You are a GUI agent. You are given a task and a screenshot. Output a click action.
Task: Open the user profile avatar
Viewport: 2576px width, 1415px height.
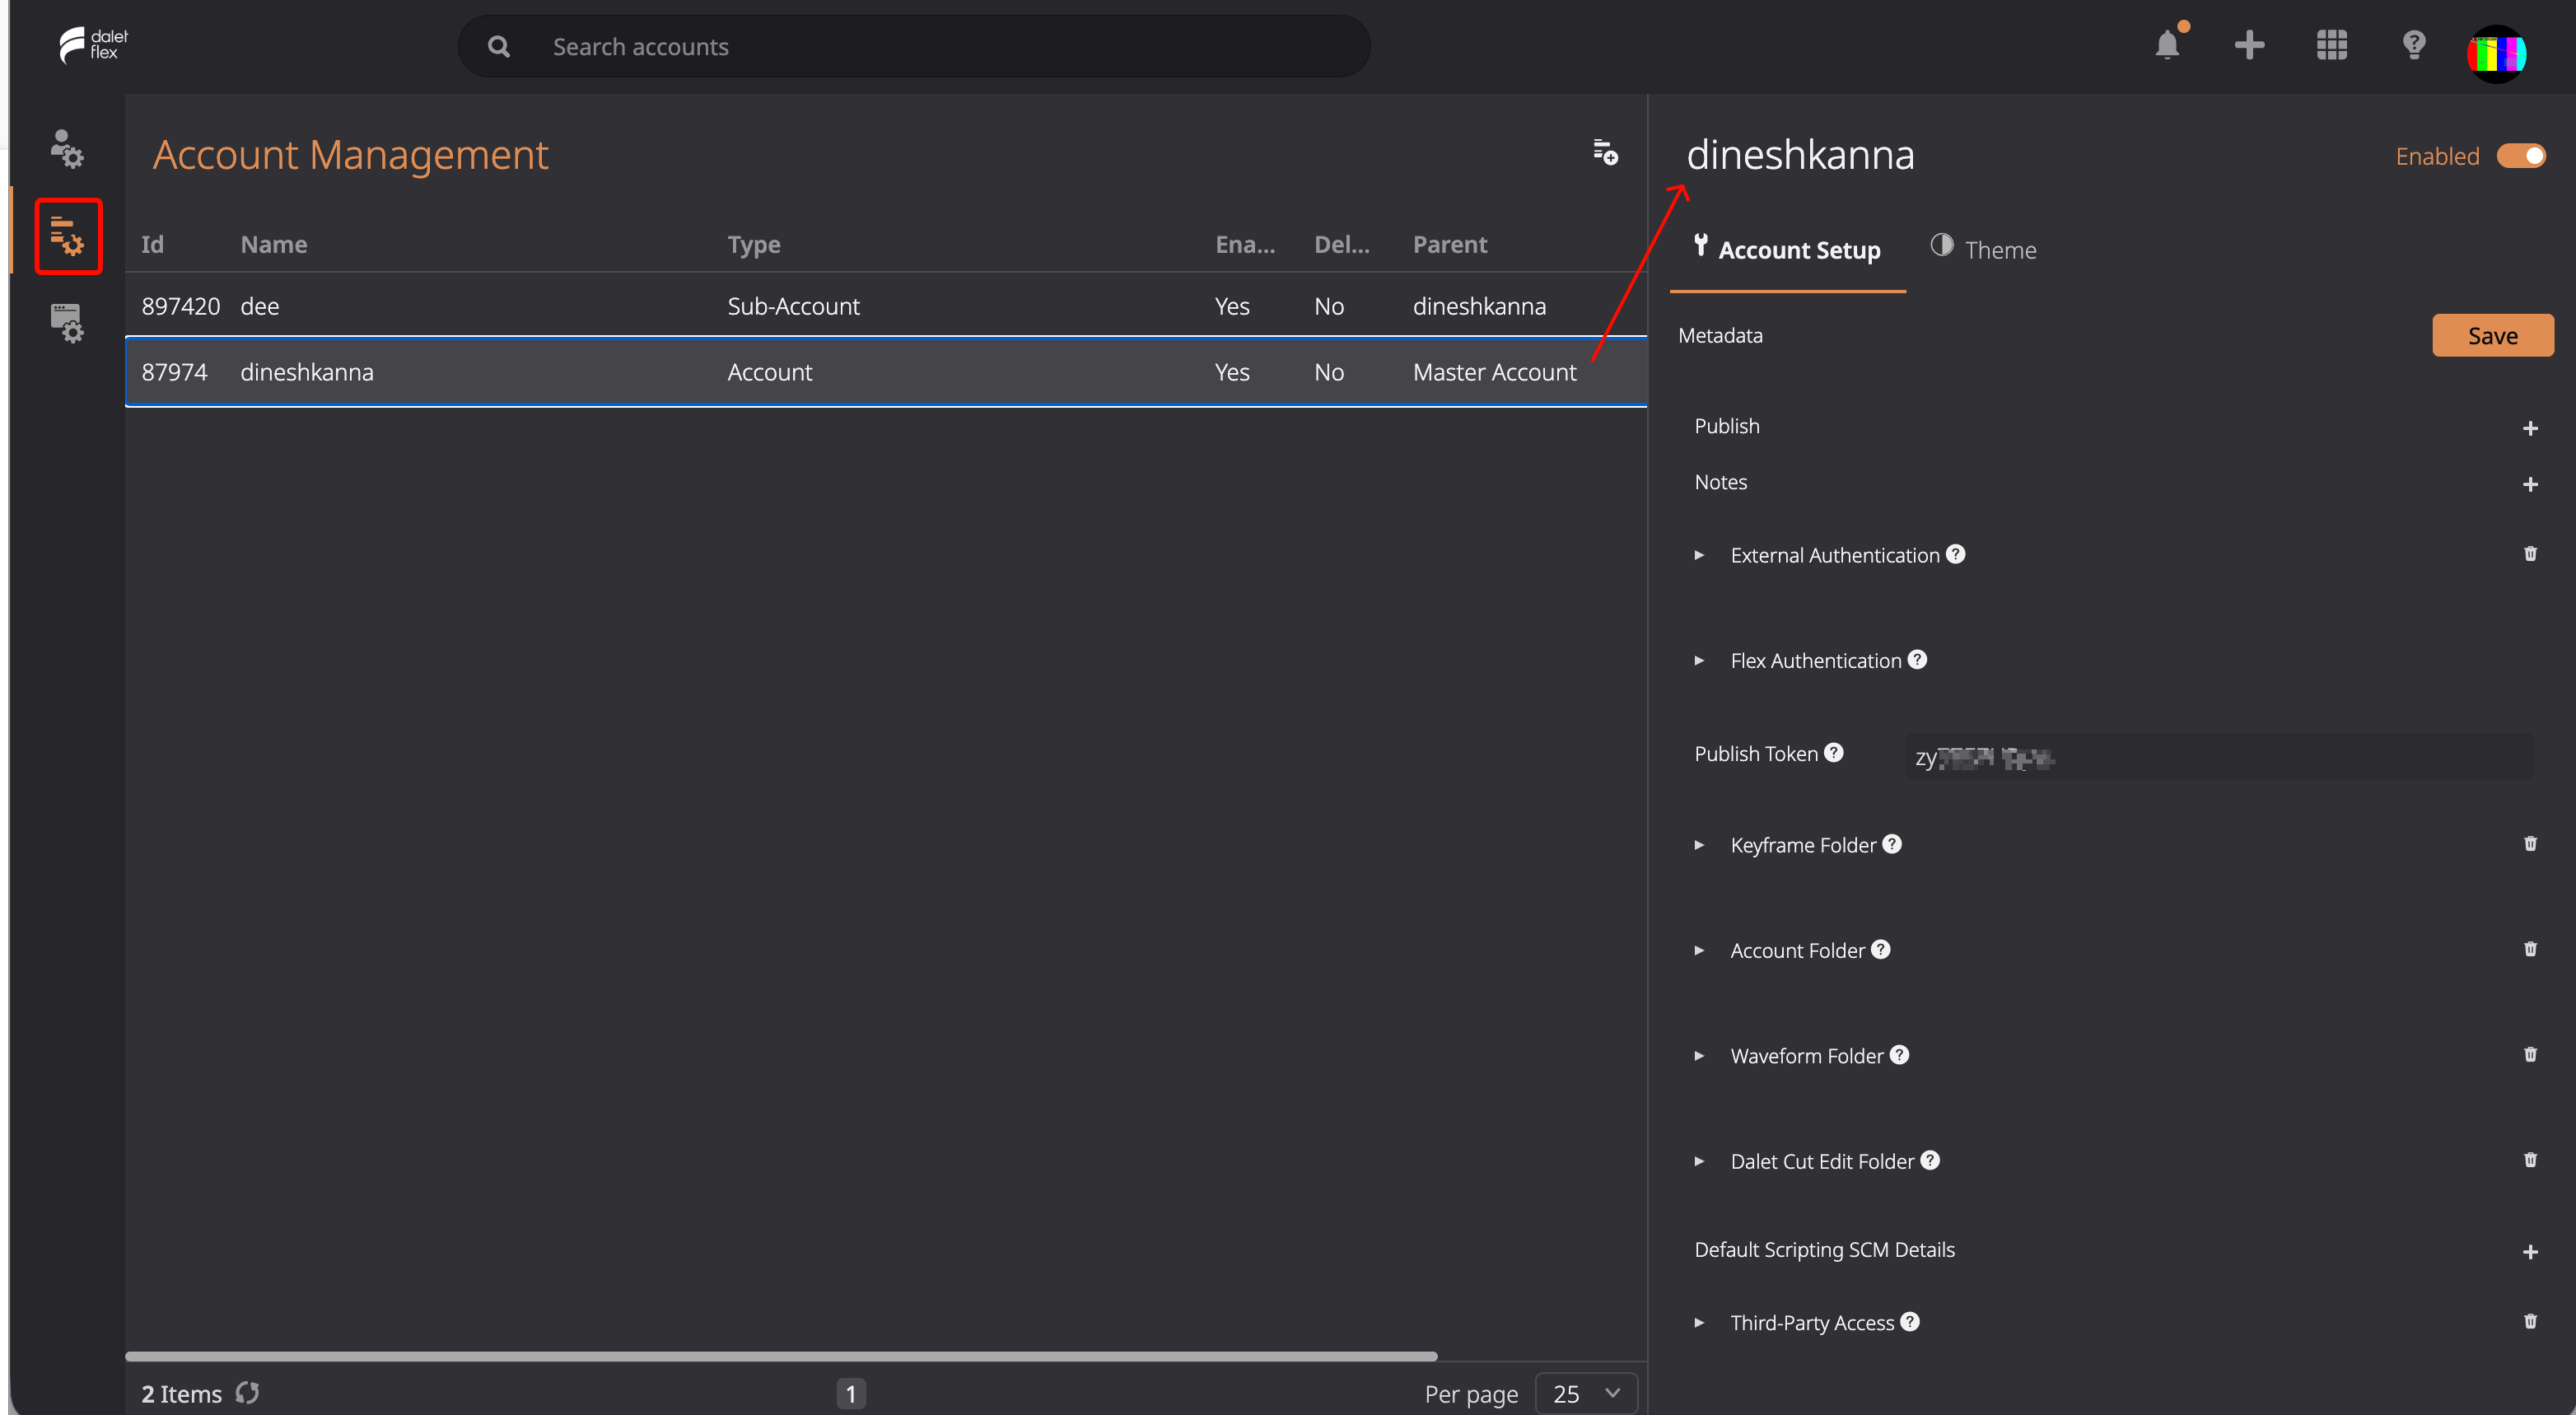tap(2496, 53)
